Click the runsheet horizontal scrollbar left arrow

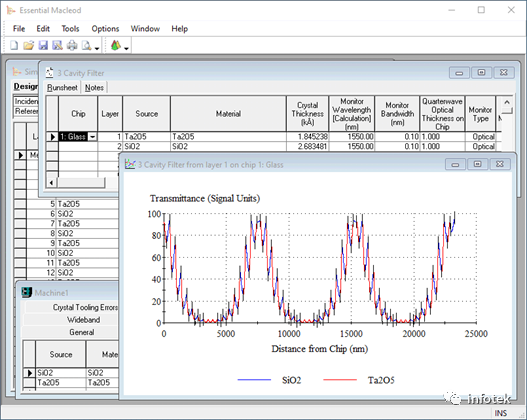click(51, 183)
